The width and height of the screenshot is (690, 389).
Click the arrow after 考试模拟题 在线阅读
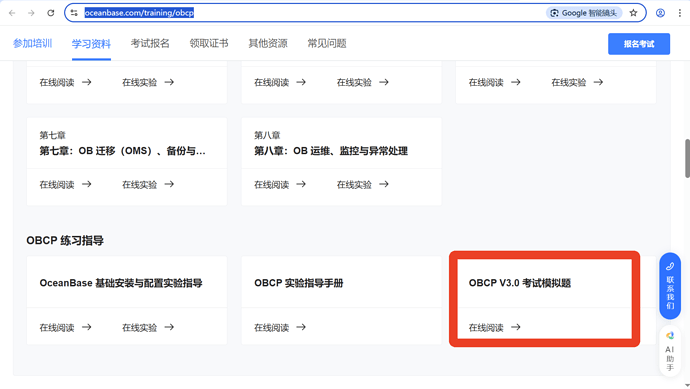(516, 327)
